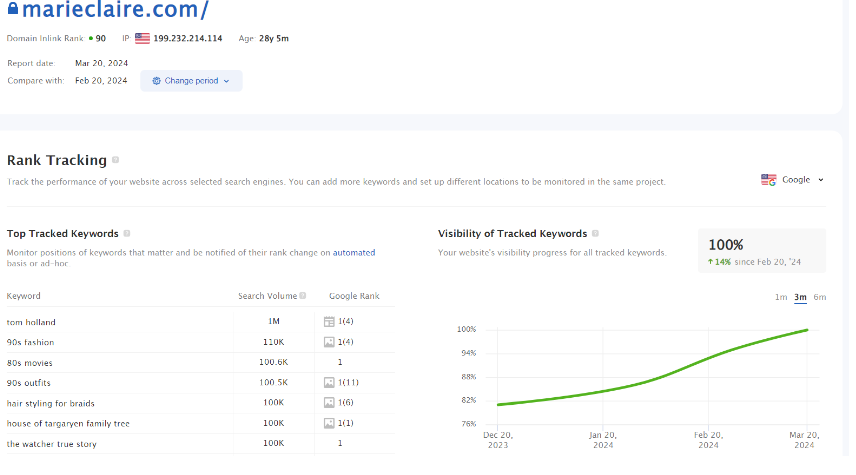The image size is (856, 475).
Task: Click the compare date Feb 20, 2024
Action: click(x=101, y=81)
